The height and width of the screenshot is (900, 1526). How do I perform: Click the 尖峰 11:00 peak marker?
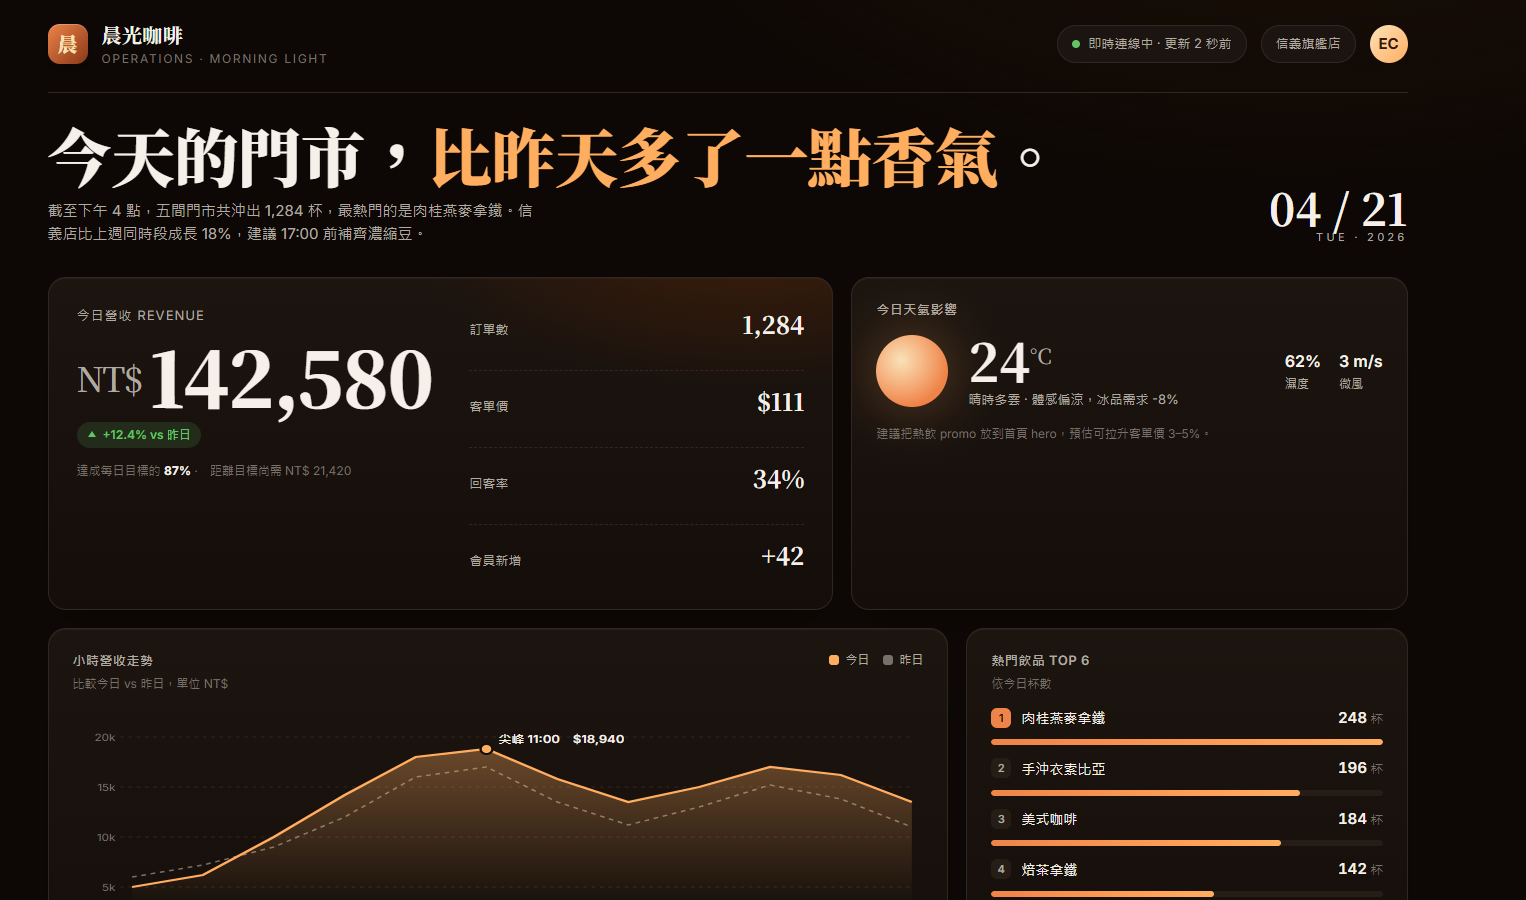click(486, 748)
